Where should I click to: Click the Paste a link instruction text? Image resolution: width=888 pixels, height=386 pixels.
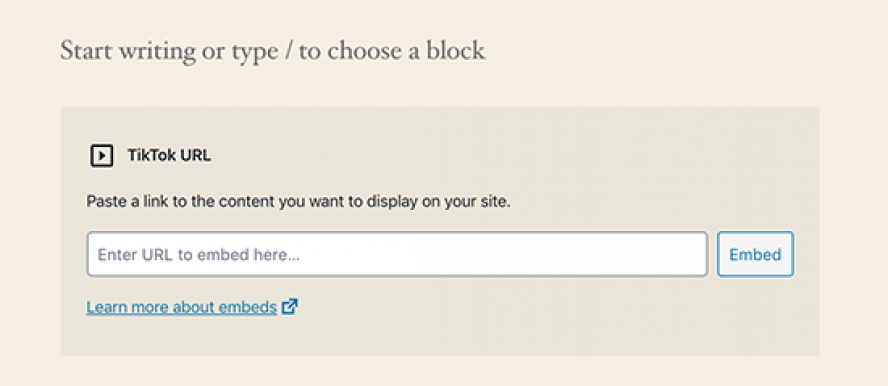[x=298, y=202]
